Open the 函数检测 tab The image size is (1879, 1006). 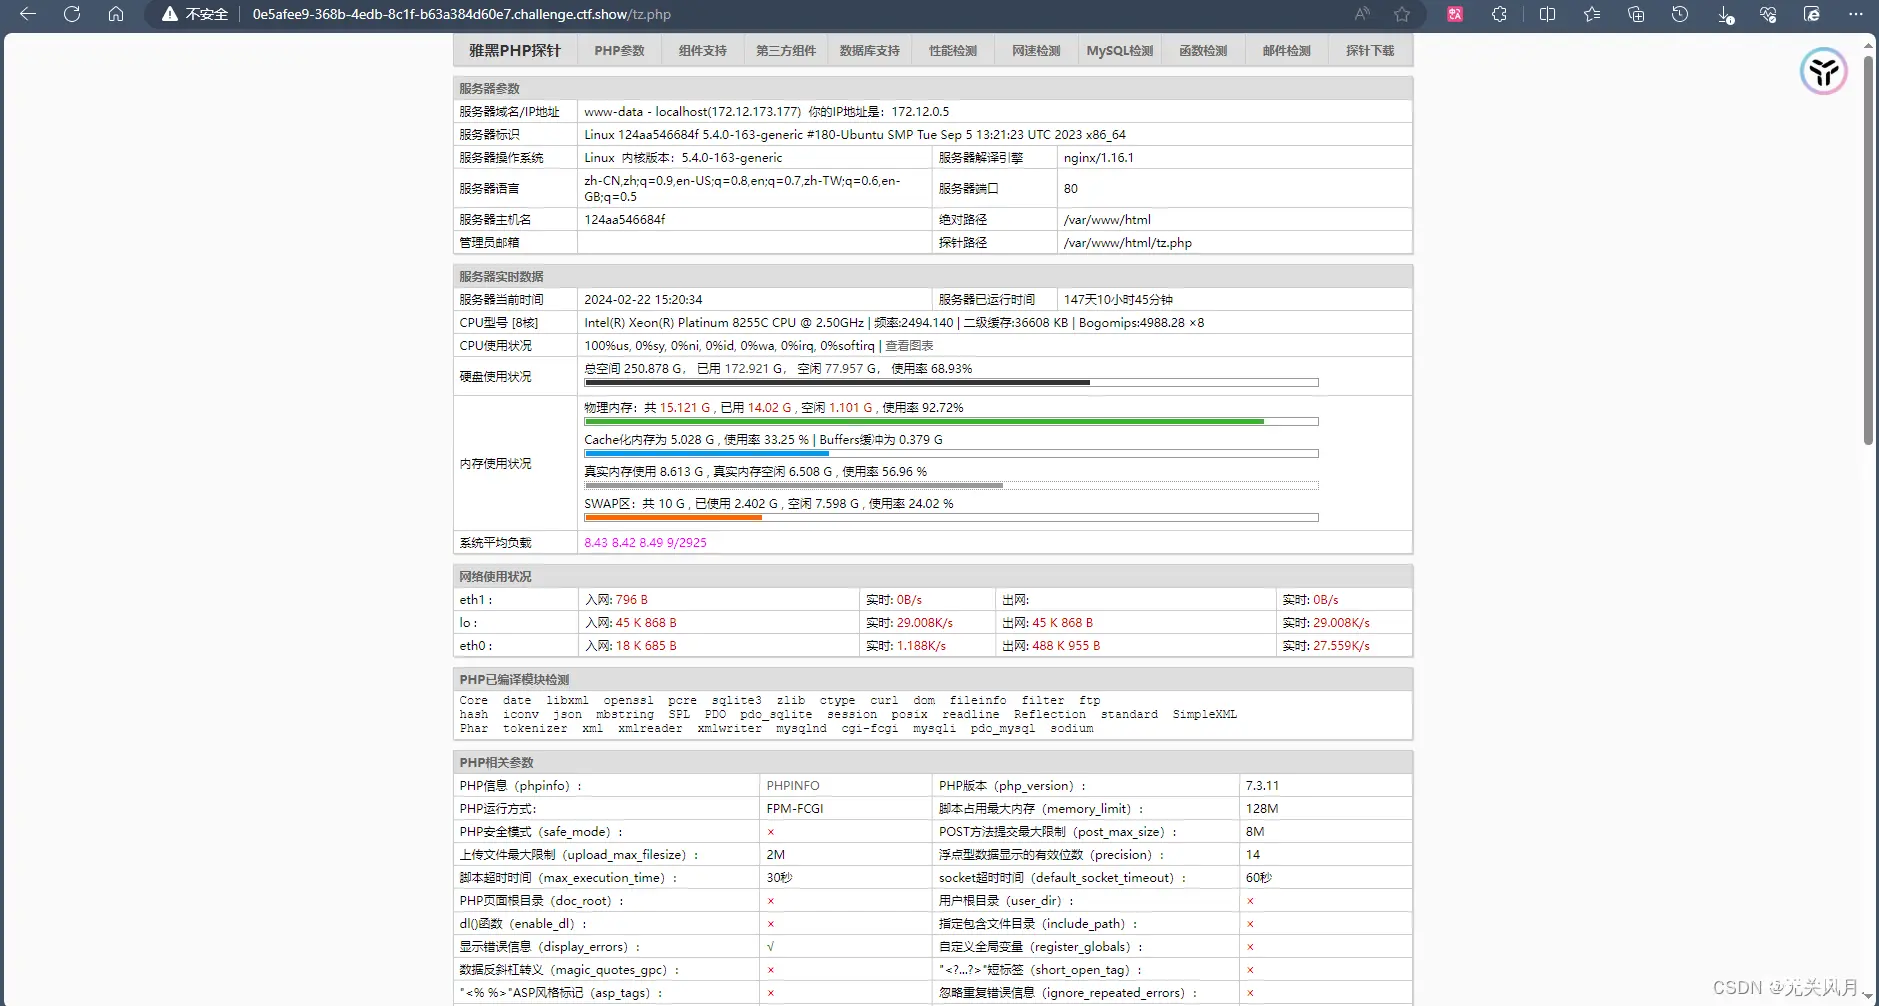pyautogui.click(x=1203, y=50)
